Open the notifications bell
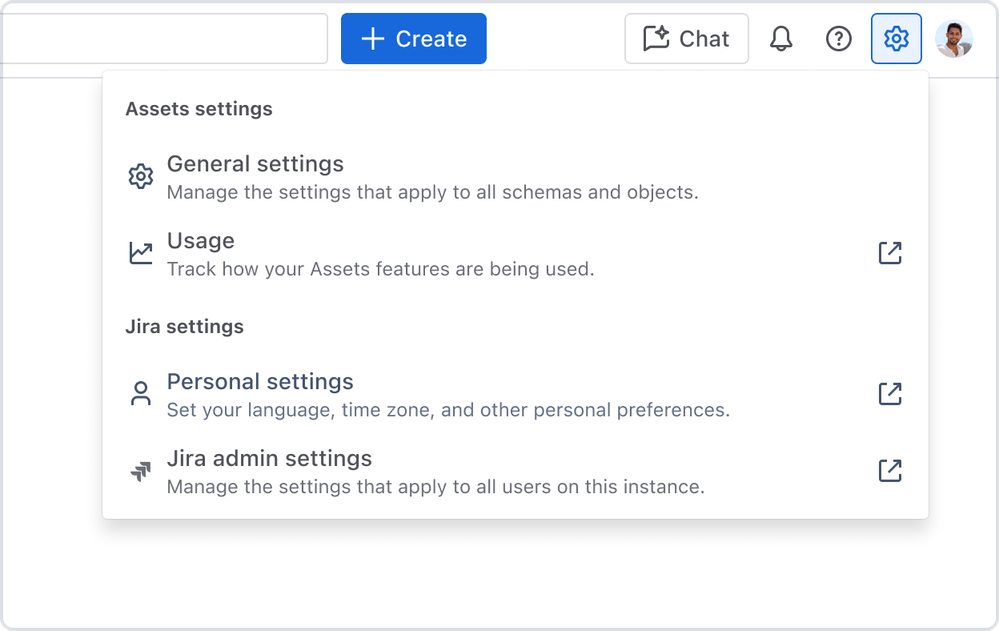Screen dimensions: 999x631 pos(780,39)
